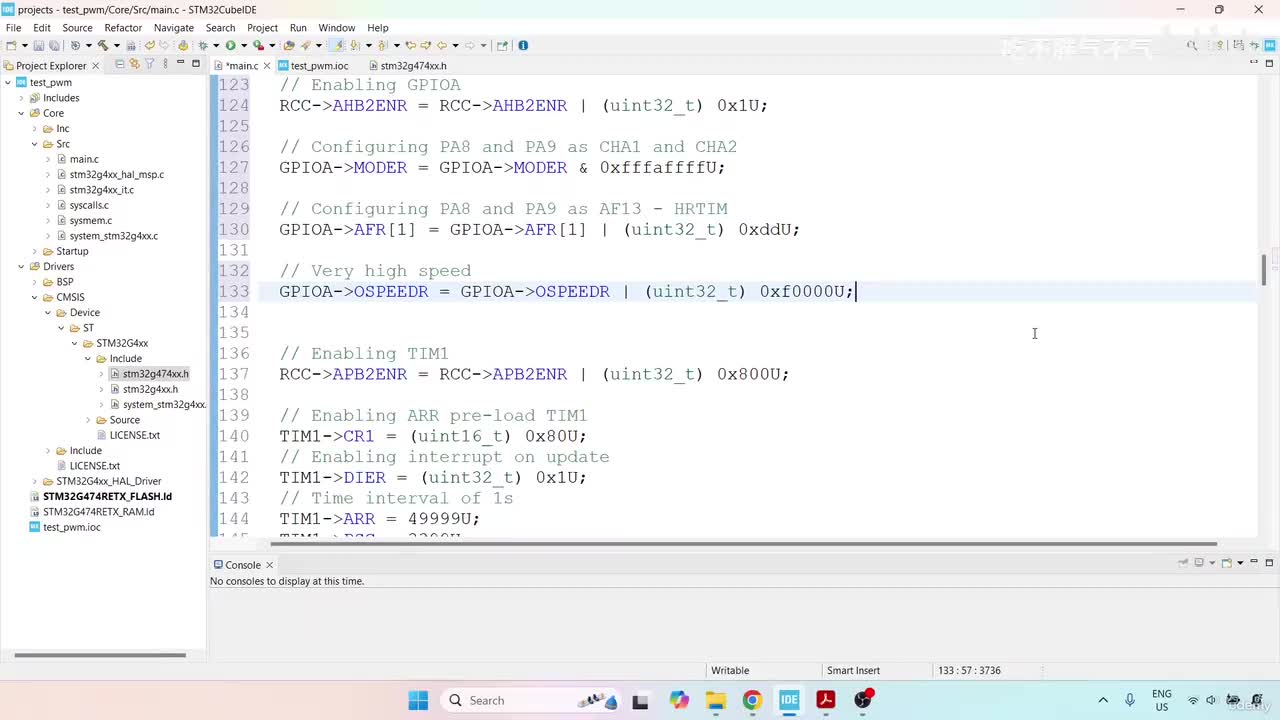Viewport: 1280px width, 720px height.
Task: Close the *main.c editor tab
Action: [266, 66]
